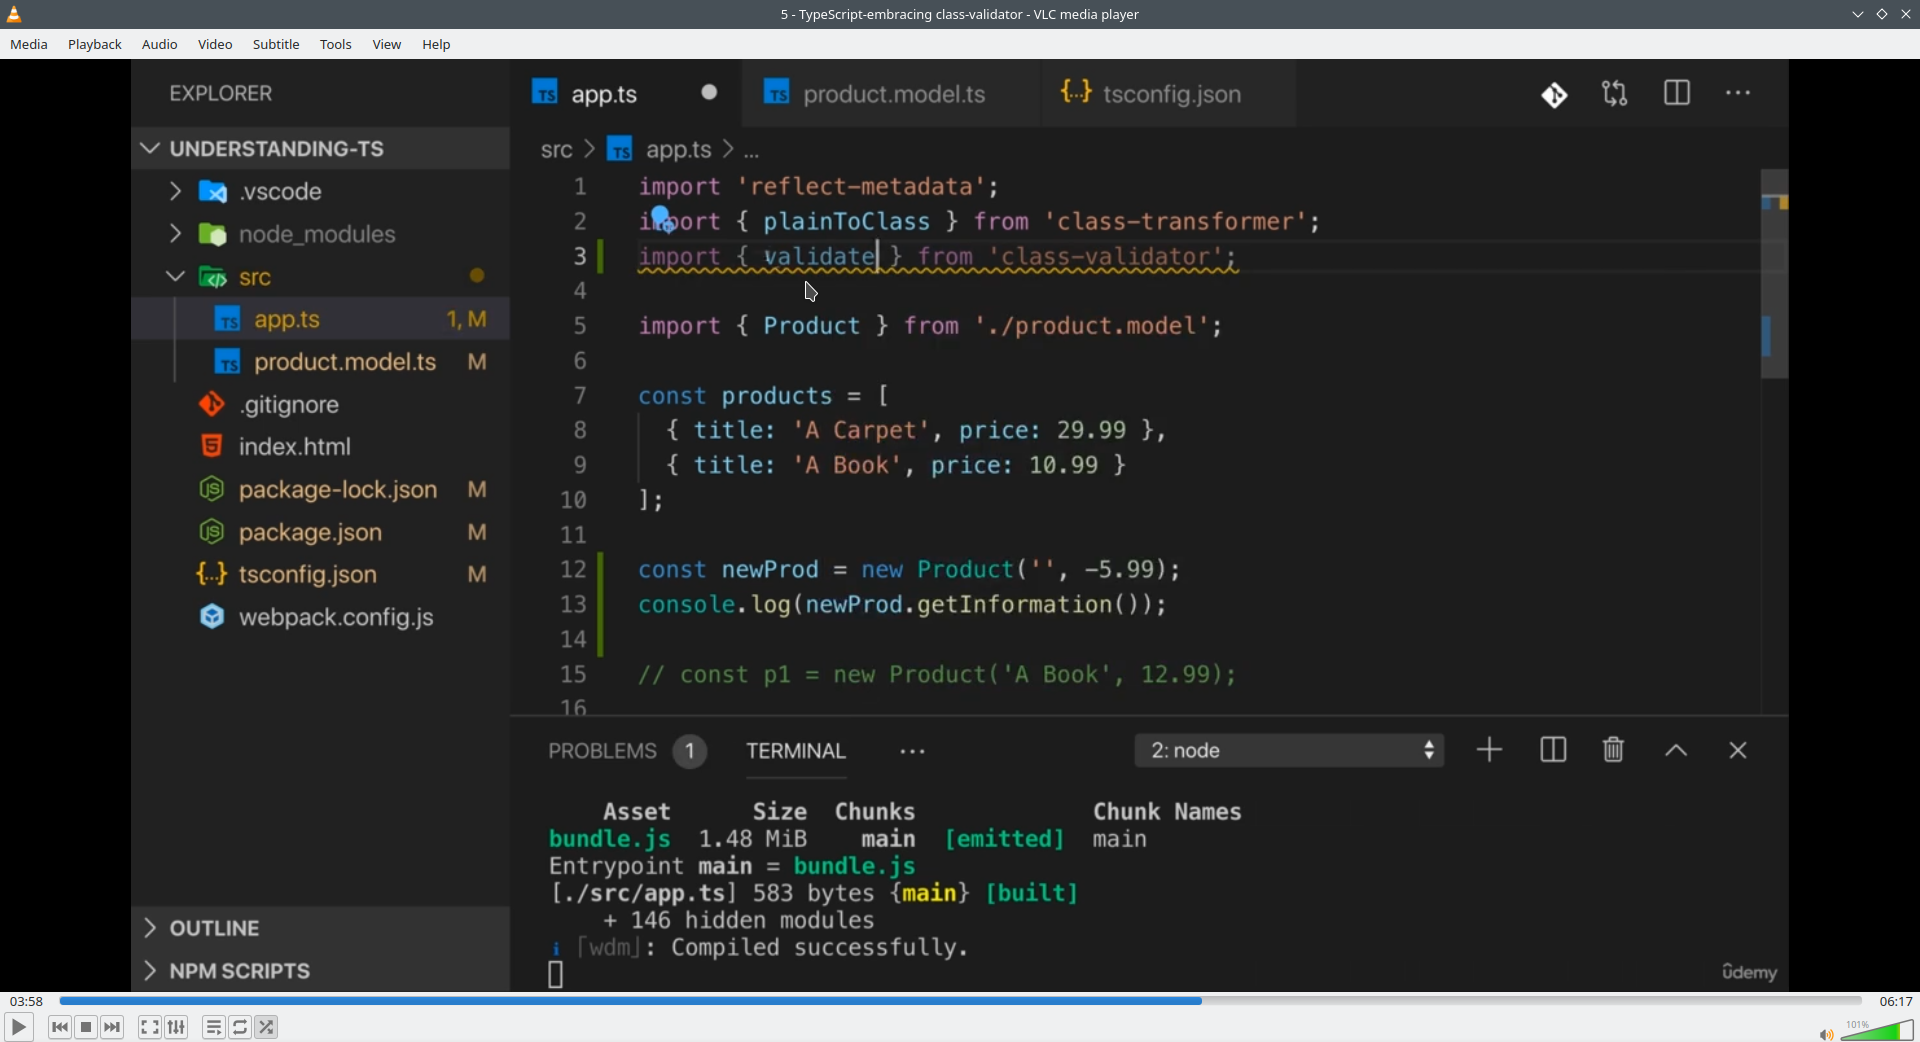Click the src breadcrumb segment

pos(556,150)
